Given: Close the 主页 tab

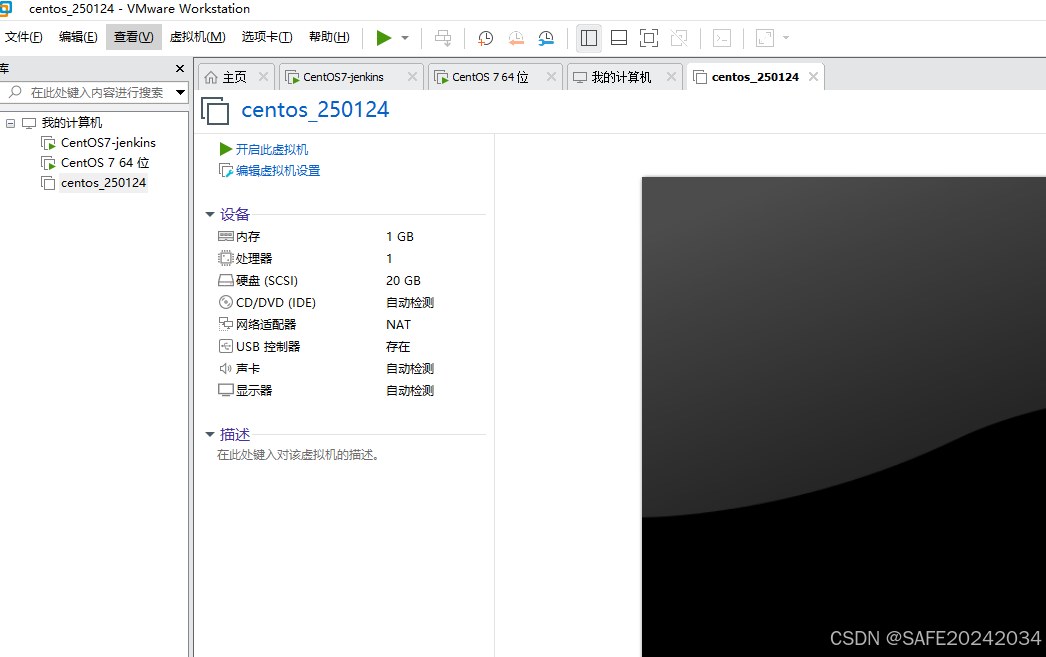Looking at the screenshot, I should click(264, 77).
